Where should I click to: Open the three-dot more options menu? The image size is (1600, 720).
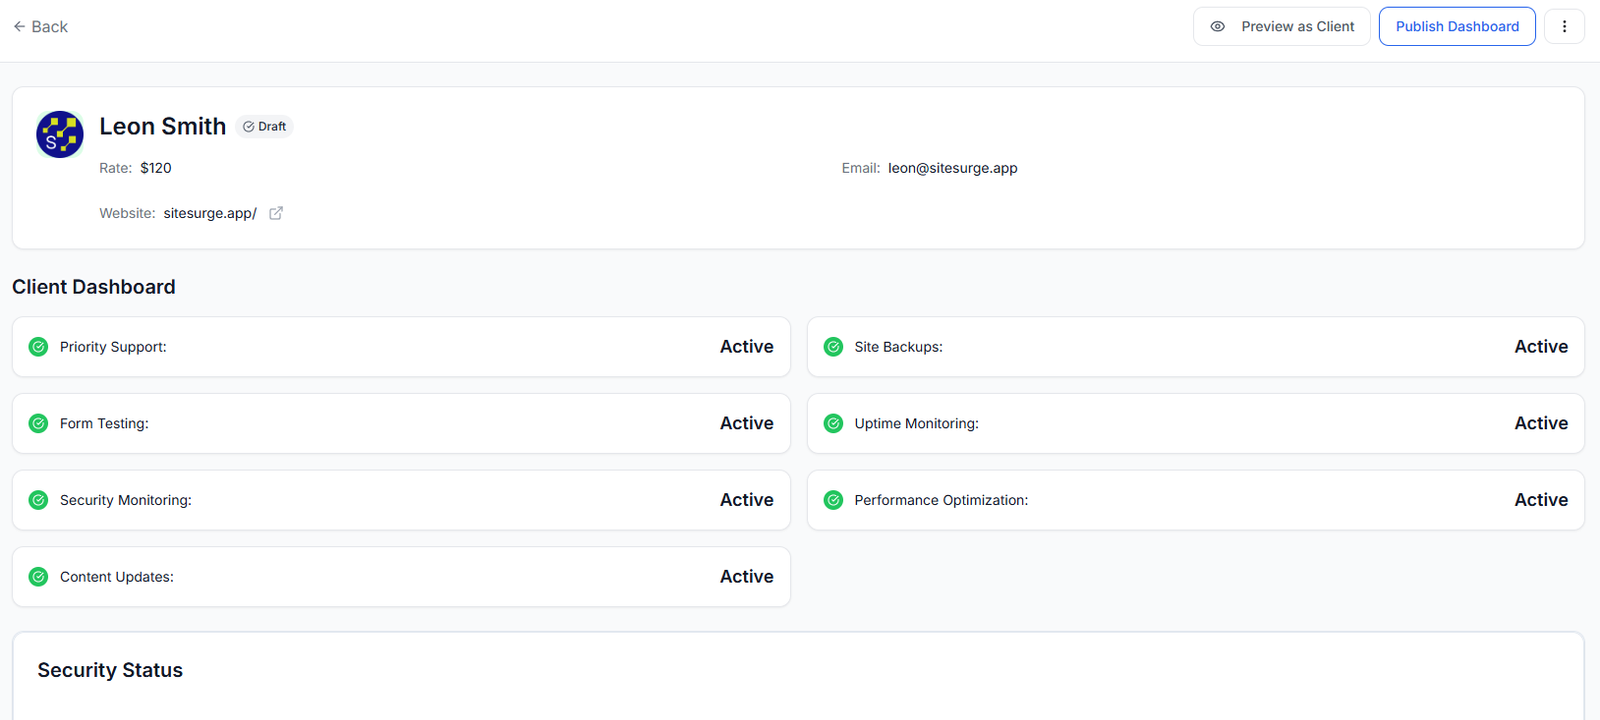(x=1564, y=27)
